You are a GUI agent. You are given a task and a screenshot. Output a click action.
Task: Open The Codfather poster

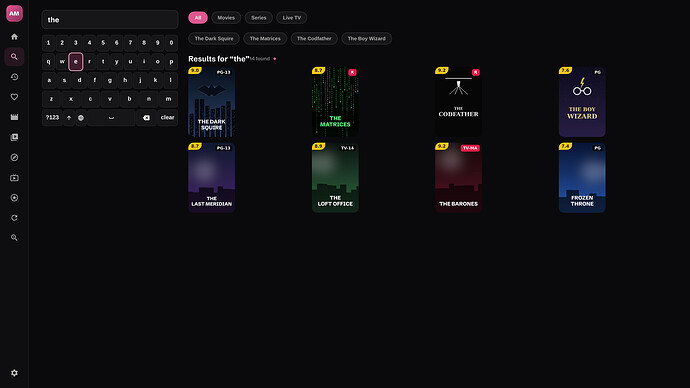click(x=459, y=102)
